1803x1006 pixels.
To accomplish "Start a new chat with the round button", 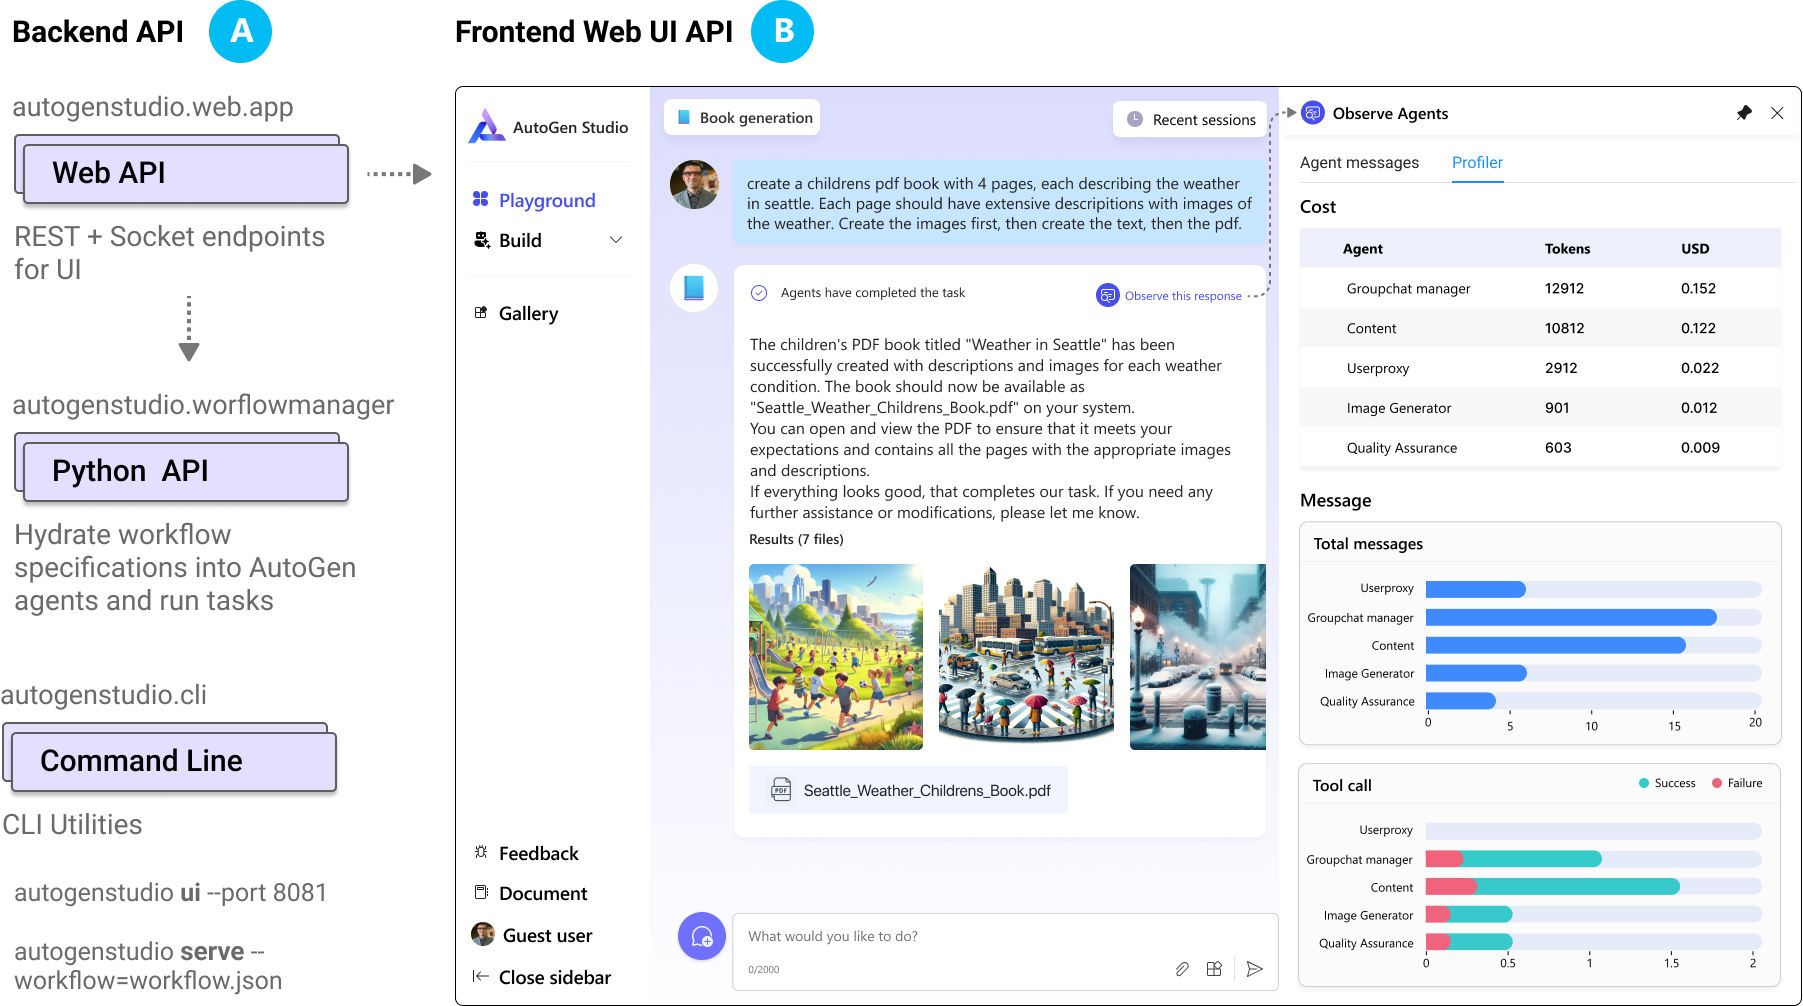I will (702, 936).
